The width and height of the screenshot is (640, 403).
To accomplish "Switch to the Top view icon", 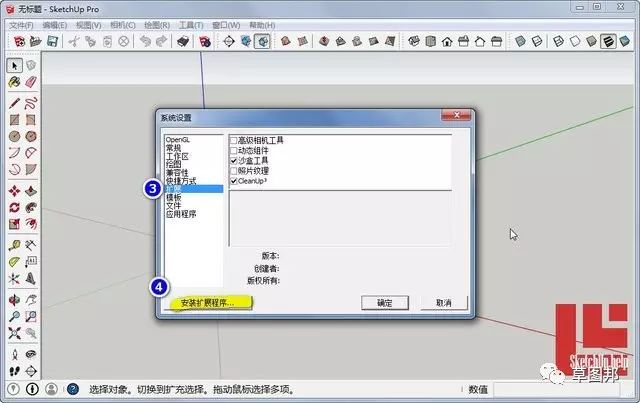I will pyautogui.click(x=431, y=41).
